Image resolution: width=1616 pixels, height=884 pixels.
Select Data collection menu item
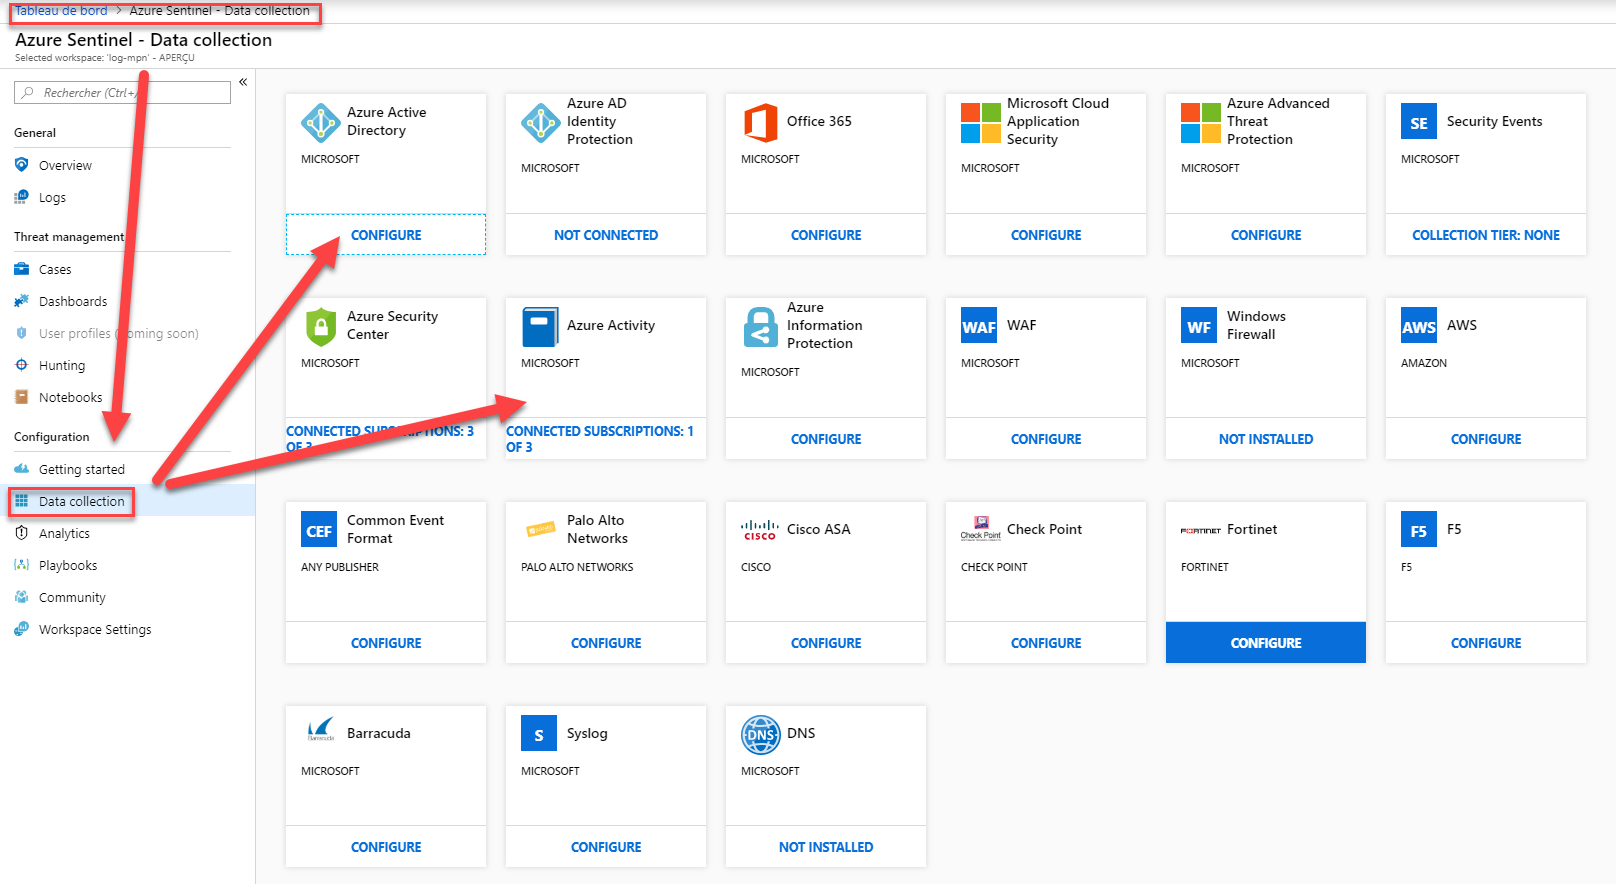pyautogui.click(x=82, y=501)
